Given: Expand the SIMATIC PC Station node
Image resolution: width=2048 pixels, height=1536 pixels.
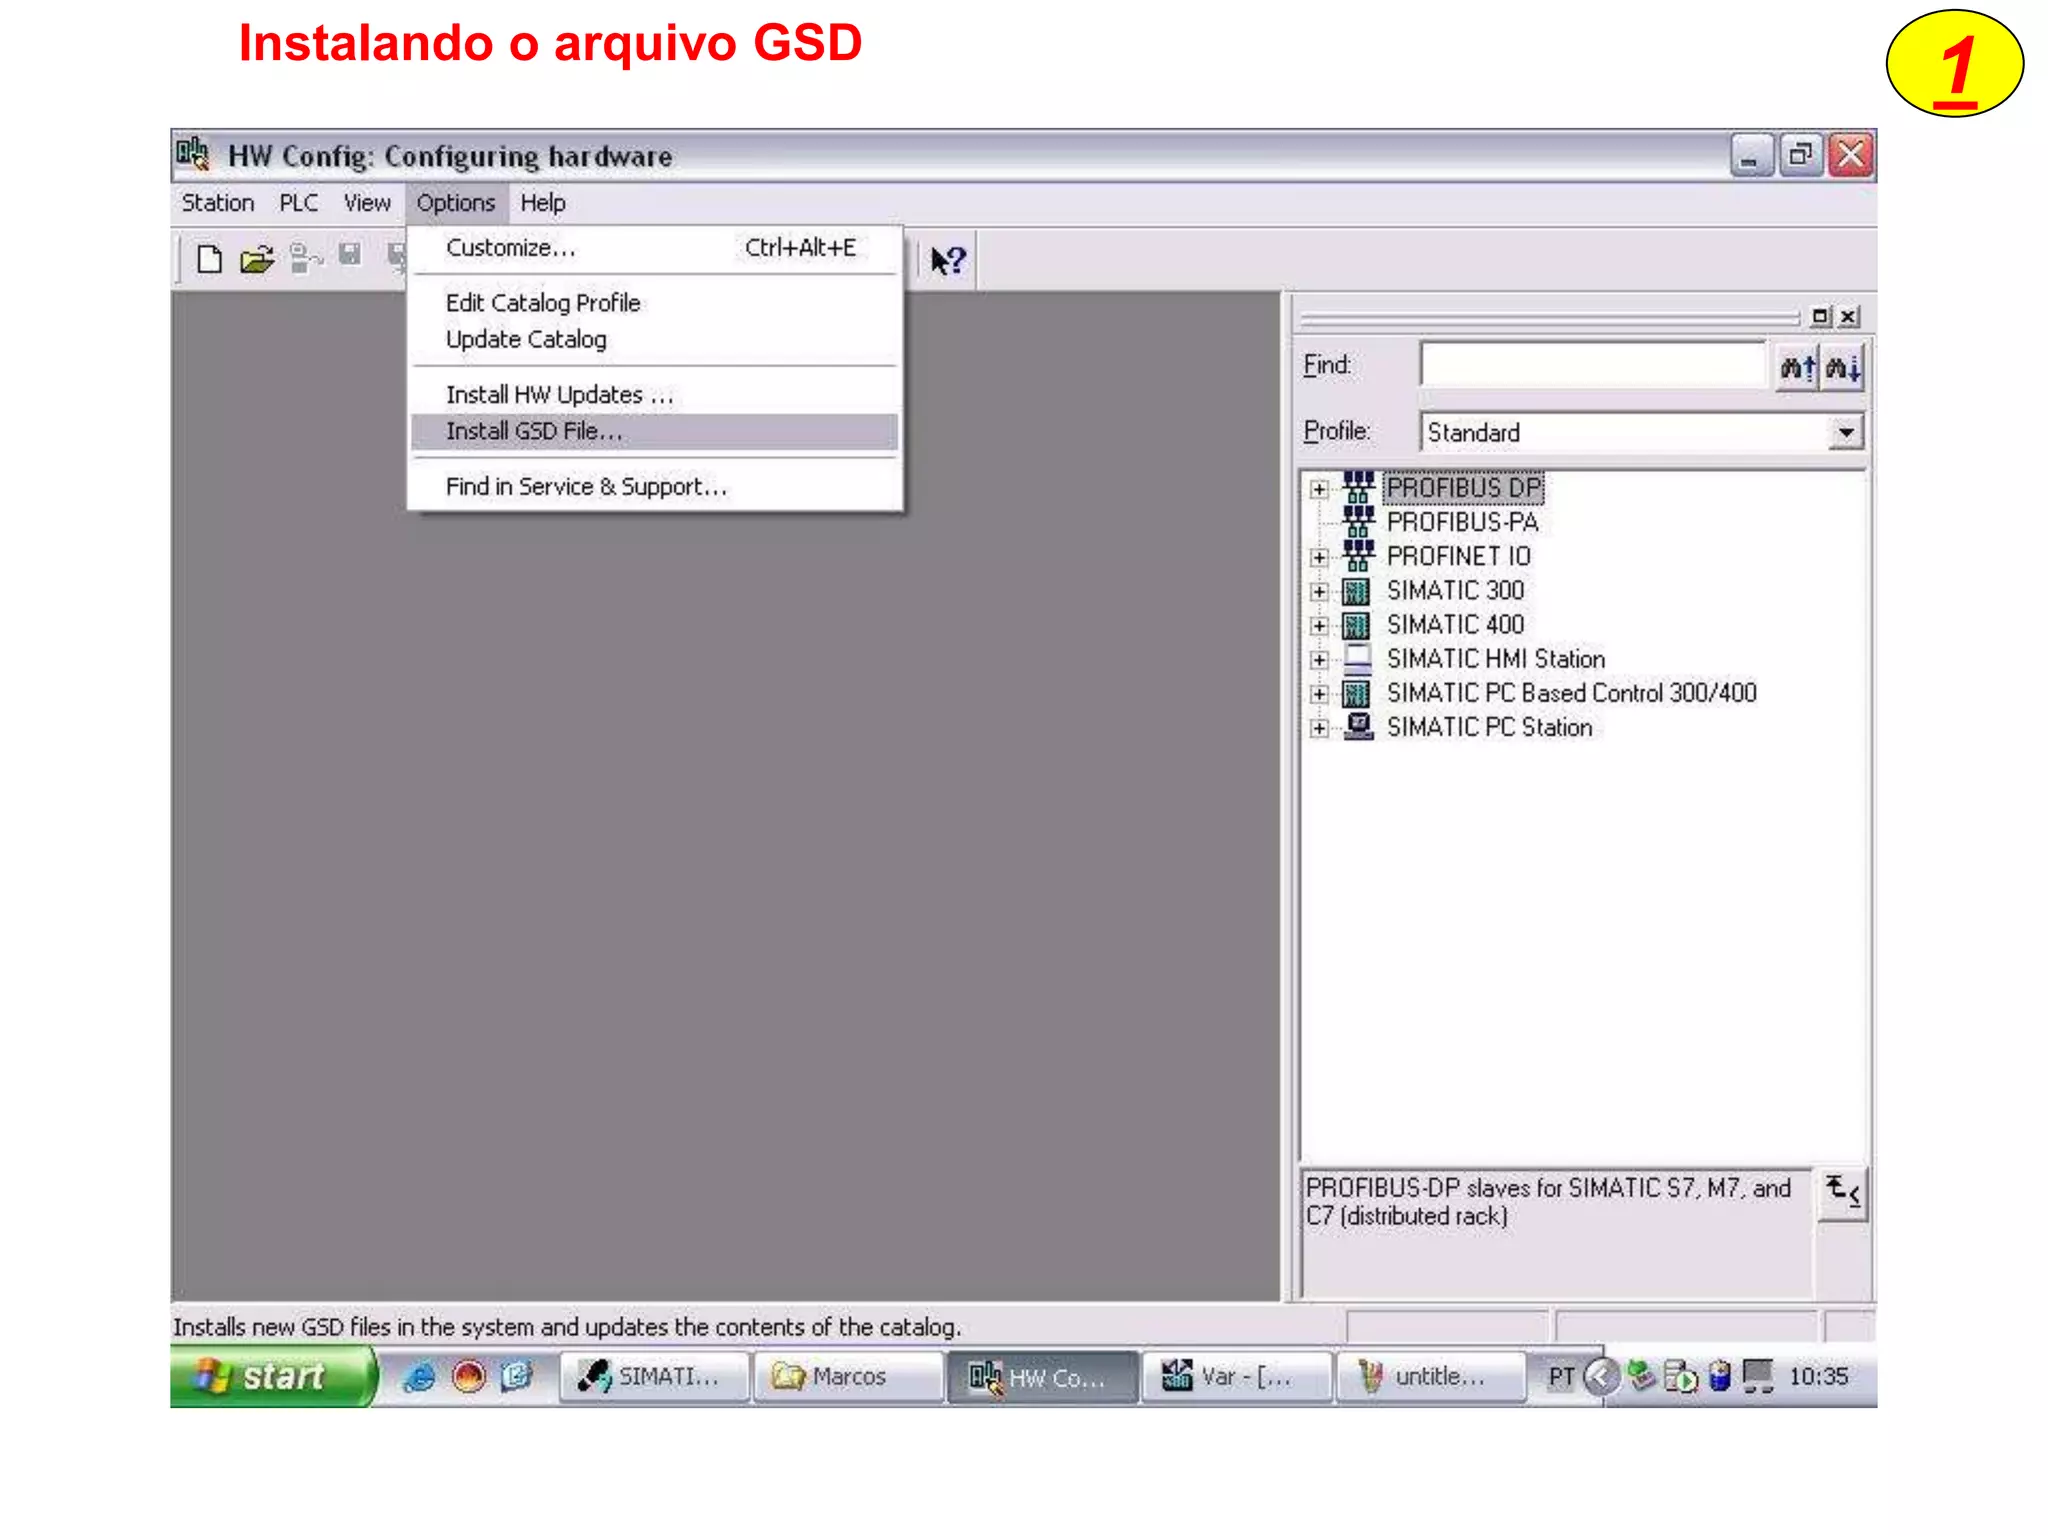Looking at the screenshot, I should point(1319,728).
